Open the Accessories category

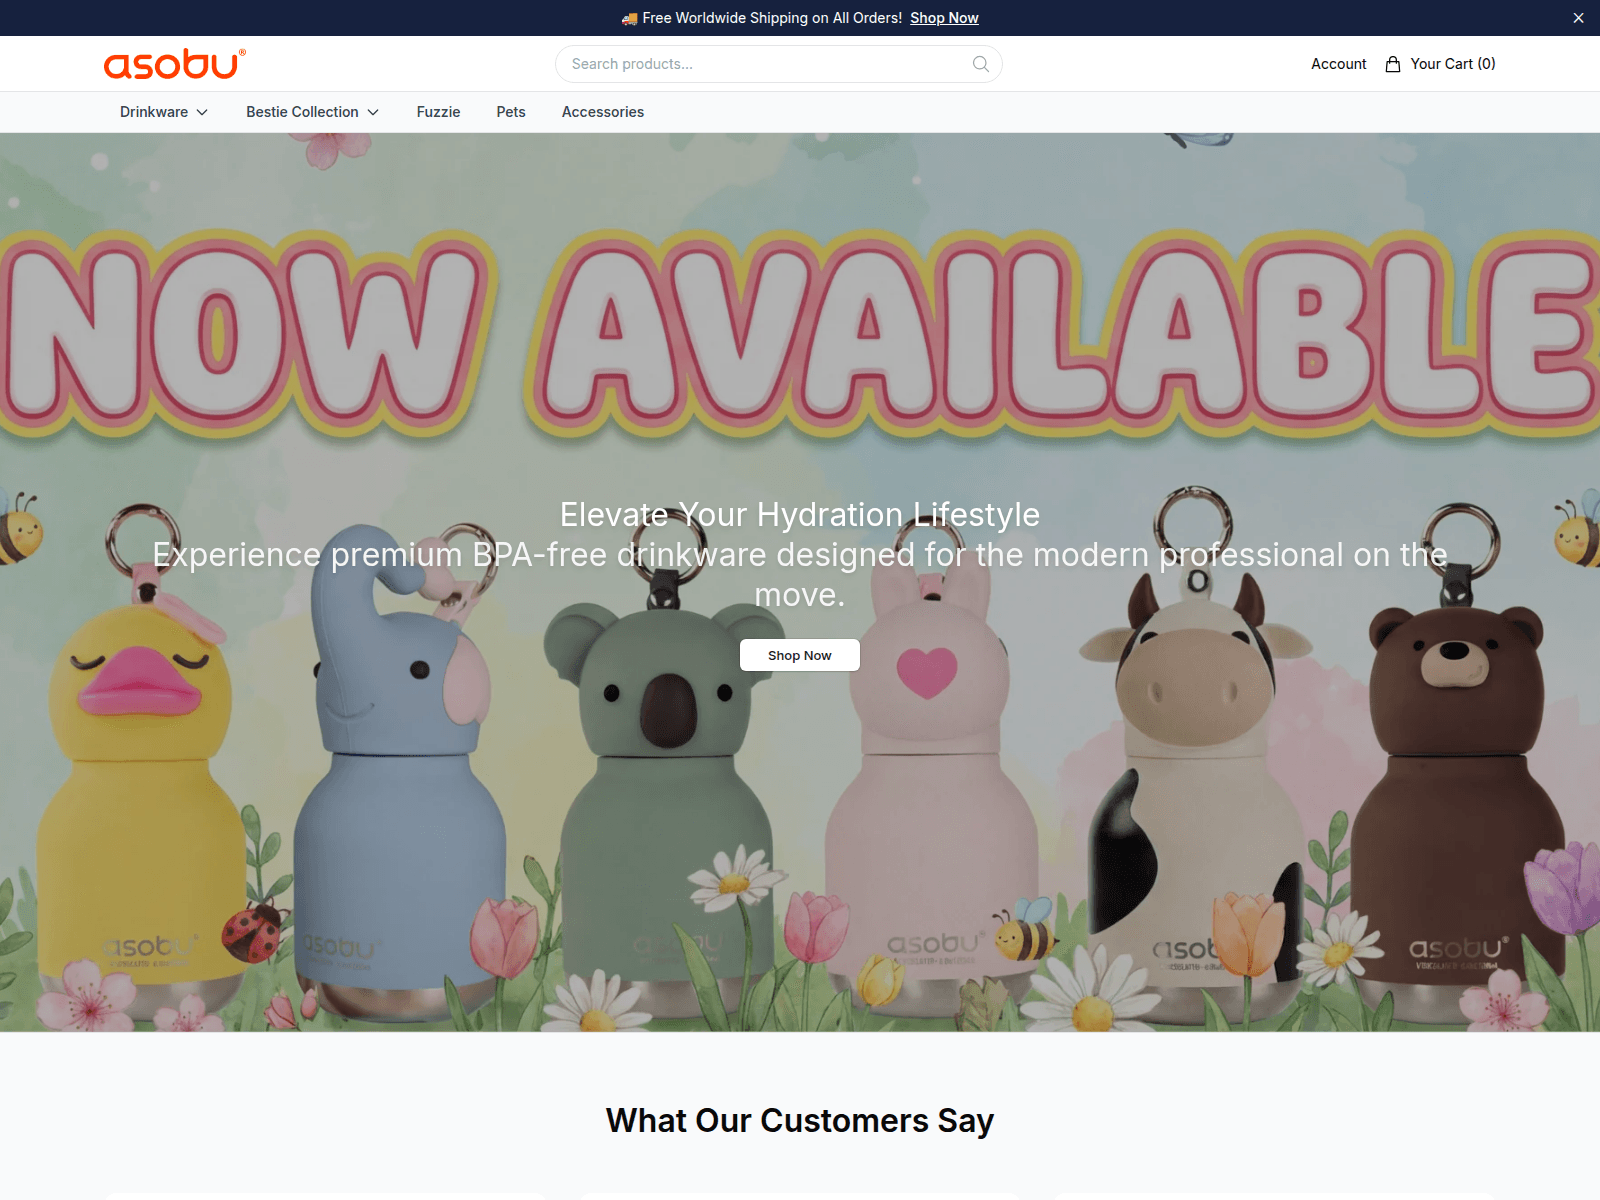coord(603,112)
